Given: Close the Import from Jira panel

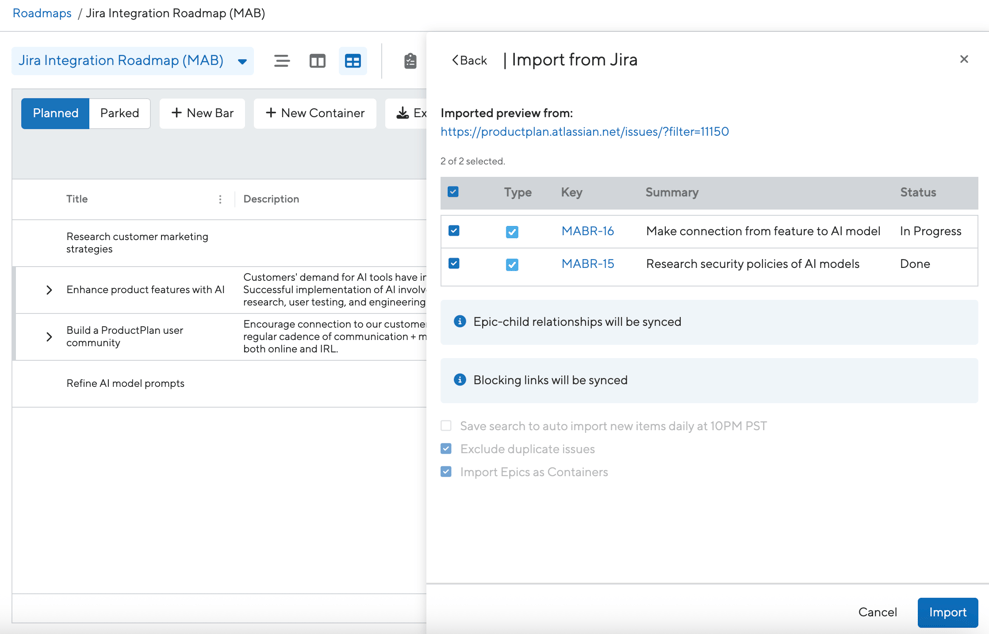Looking at the screenshot, I should [964, 59].
